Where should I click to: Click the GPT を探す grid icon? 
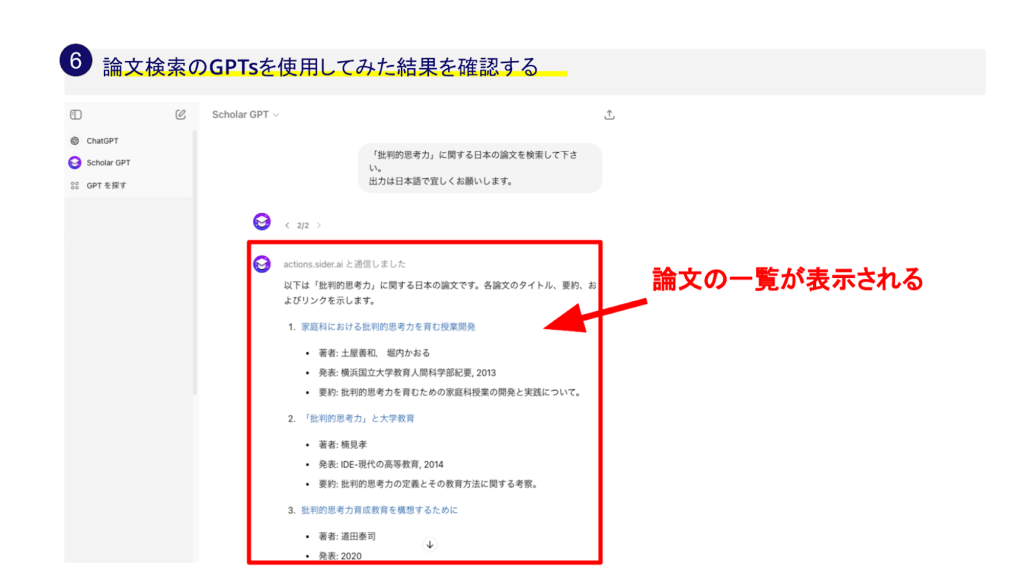[x=75, y=185]
